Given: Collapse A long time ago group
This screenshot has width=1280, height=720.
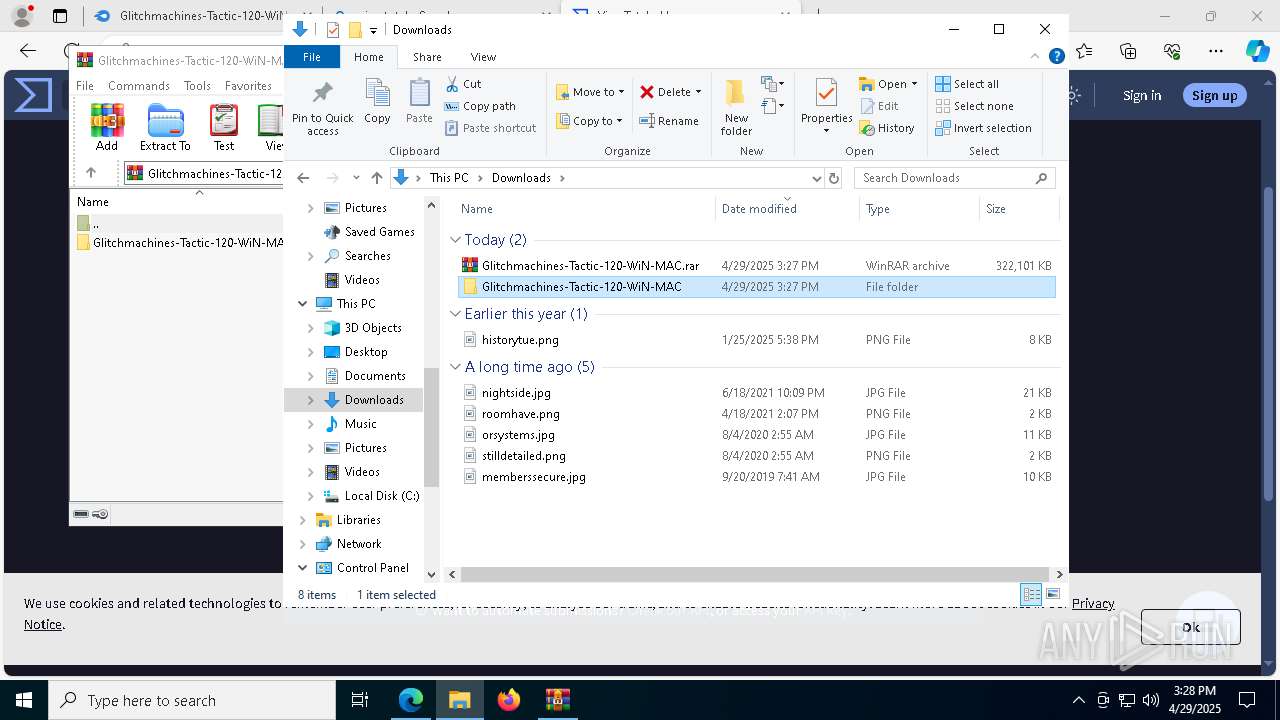Looking at the screenshot, I should click(x=455, y=367).
